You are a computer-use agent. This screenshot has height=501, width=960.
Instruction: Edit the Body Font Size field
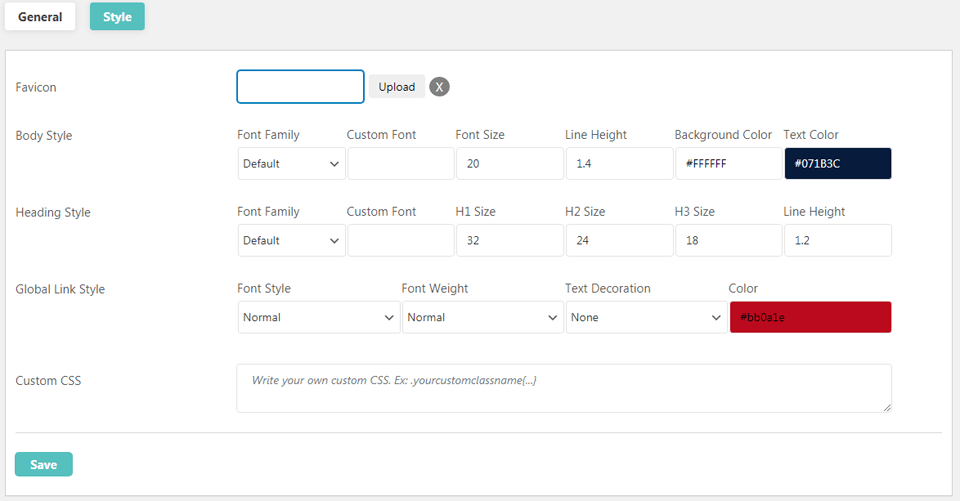point(510,164)
